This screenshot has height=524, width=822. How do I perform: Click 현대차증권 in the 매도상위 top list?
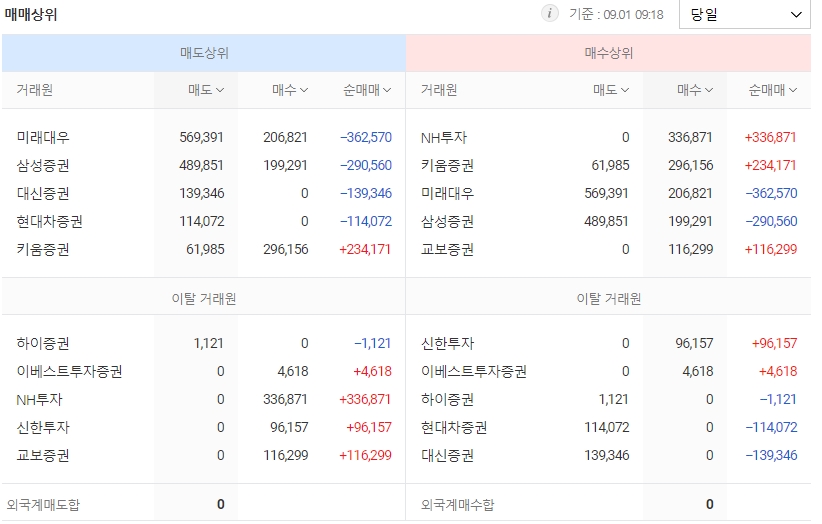49,221
